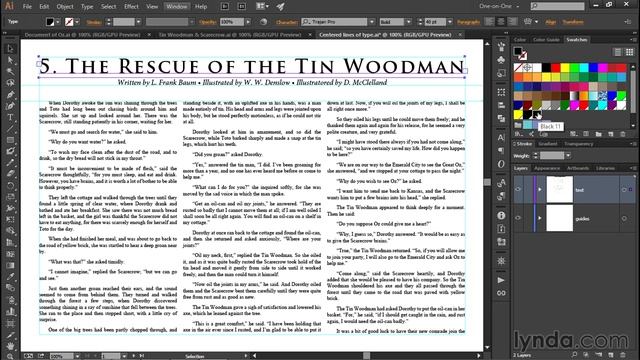The width and height of the screenshot is (640, 360).
Task: Open the Symbols panel club icon
Action: tap(501, 60)
